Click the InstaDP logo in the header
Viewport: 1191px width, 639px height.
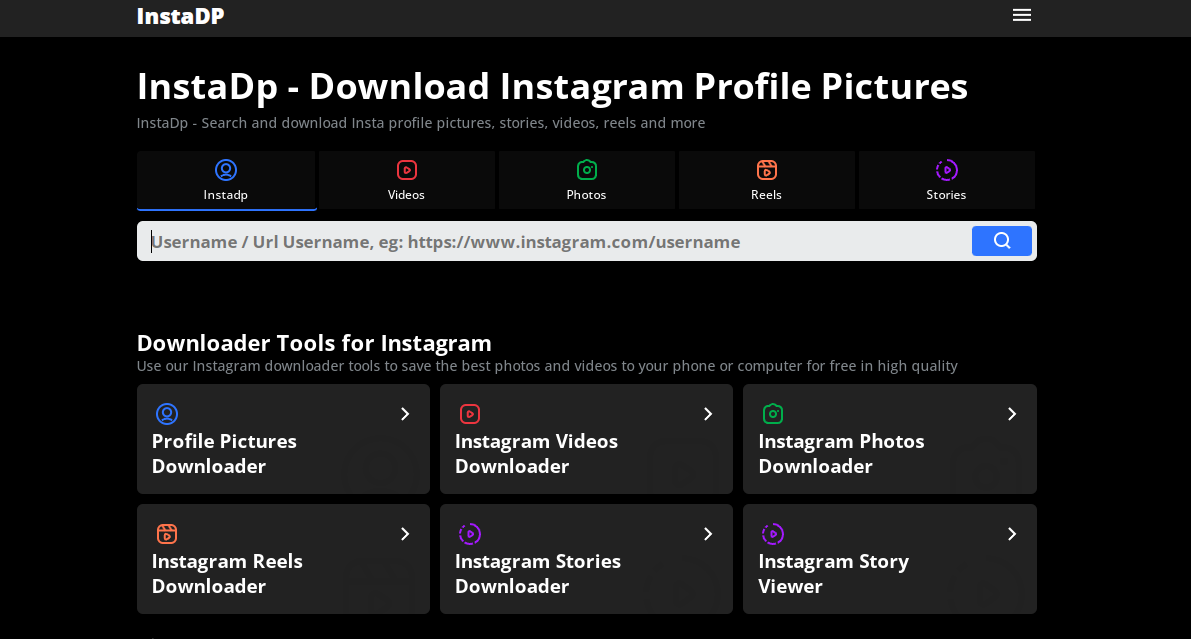[180, 16]
